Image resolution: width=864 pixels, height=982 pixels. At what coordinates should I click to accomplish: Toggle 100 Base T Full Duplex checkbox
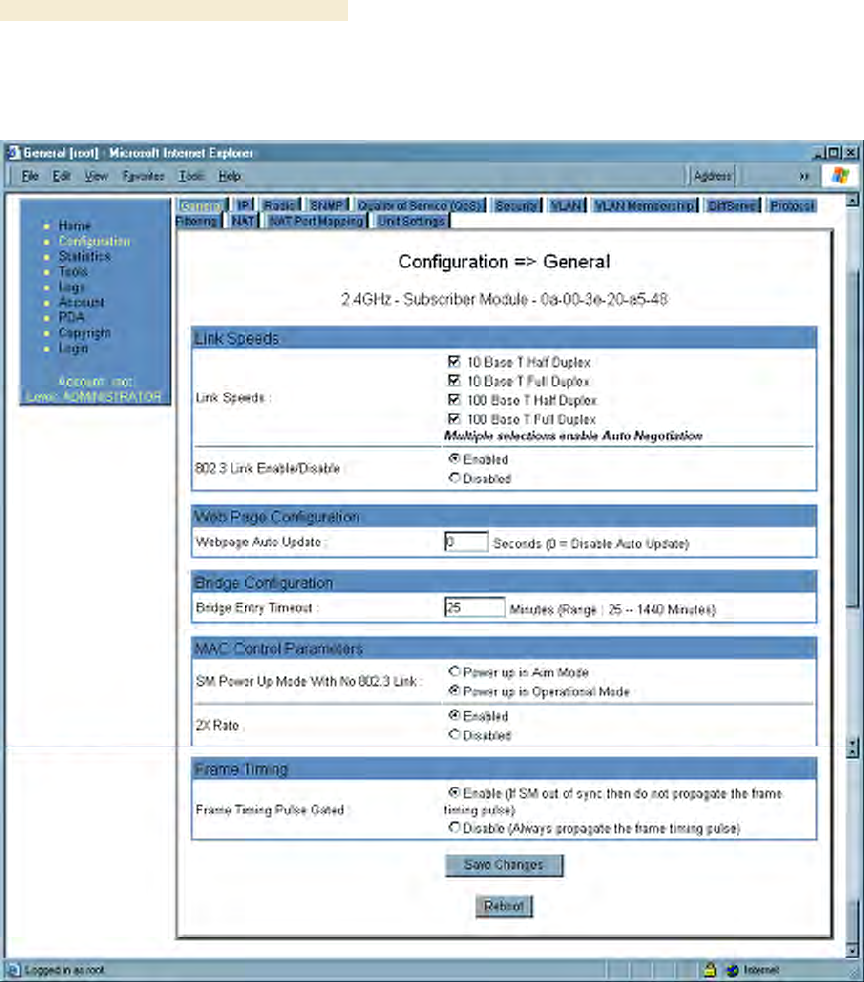click(454, 418)
